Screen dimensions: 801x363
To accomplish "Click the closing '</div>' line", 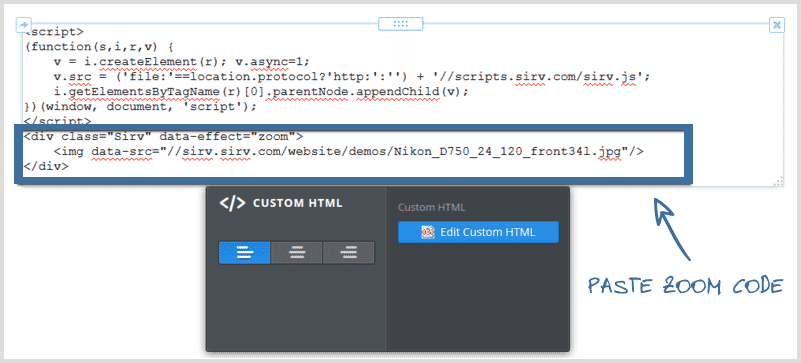I will (x=46, y=166).
